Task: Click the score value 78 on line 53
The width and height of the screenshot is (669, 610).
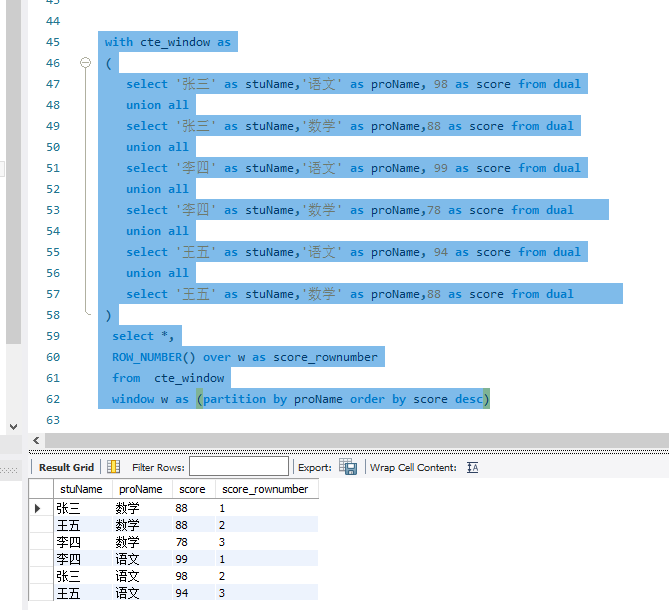Action: pyautogui.click(x=434, y=210)
